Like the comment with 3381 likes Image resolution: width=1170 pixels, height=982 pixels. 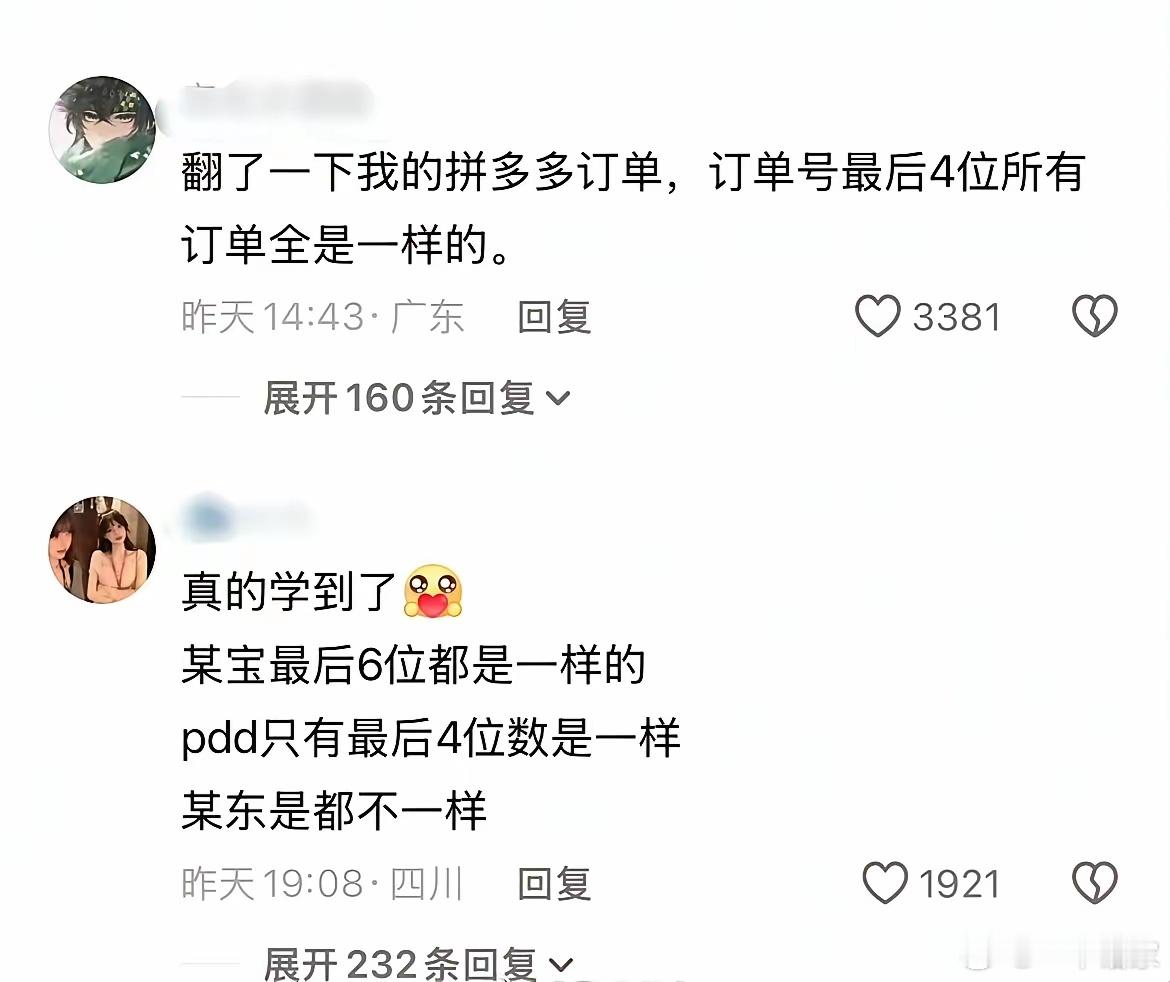tap(878, 316)
